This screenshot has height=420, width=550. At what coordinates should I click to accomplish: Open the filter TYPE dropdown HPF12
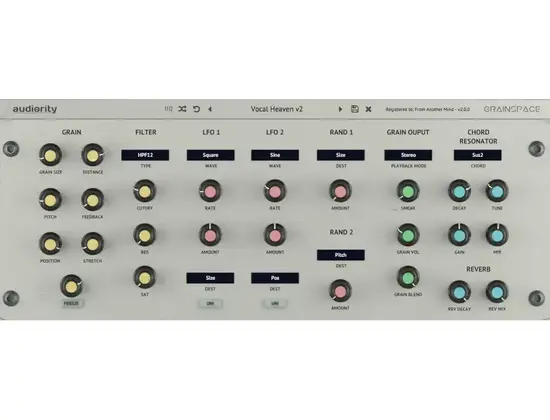click(145, 155)
